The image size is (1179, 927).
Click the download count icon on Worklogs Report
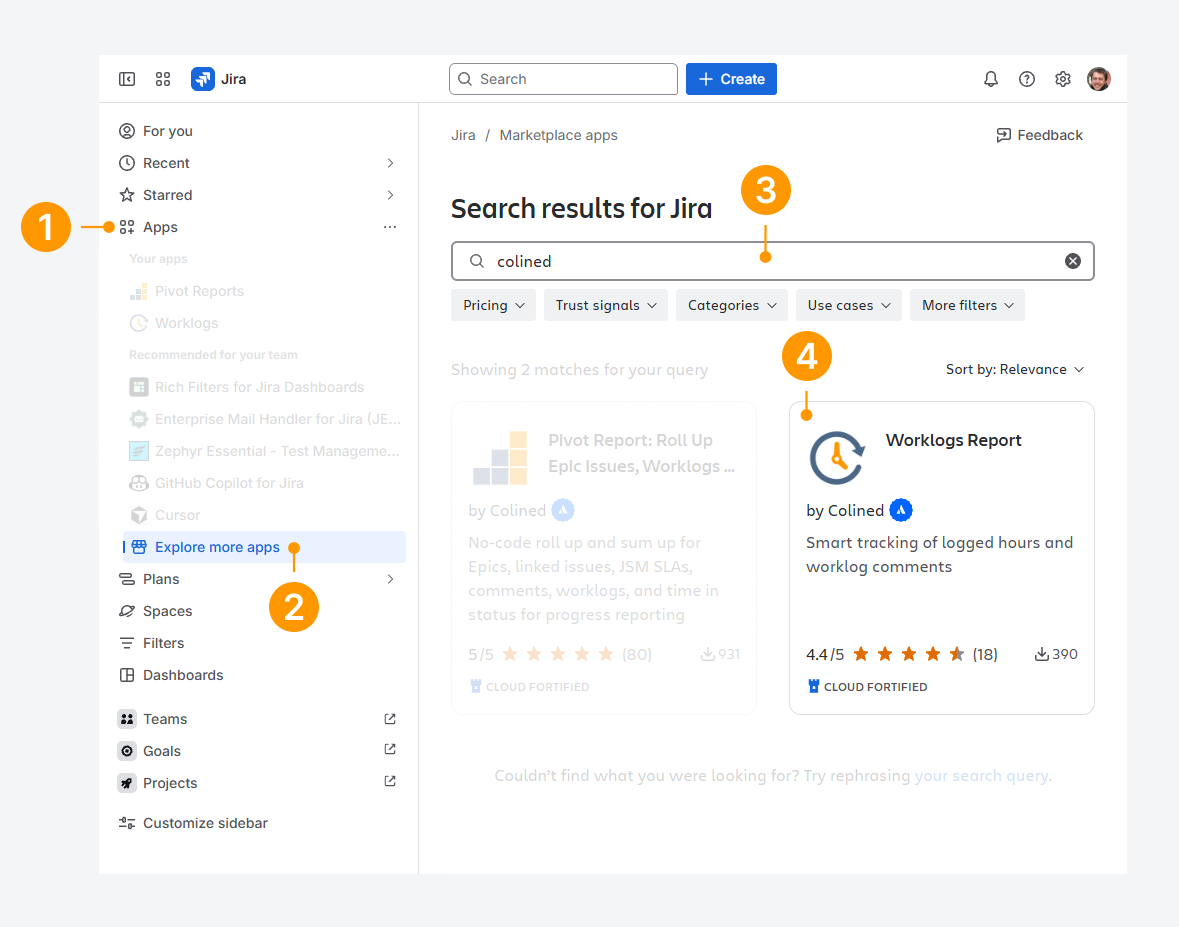1041,654
